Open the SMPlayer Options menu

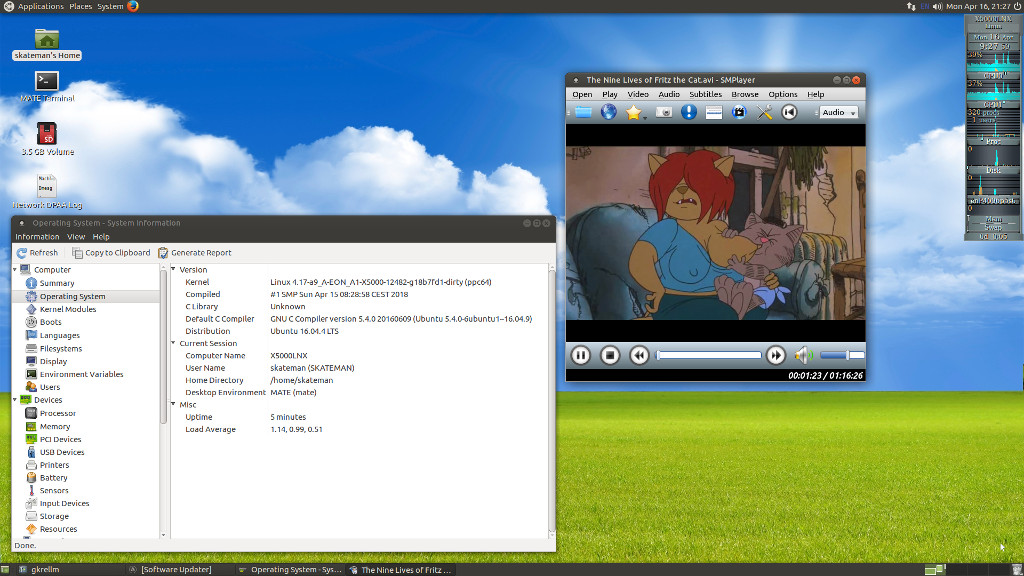click(782, 95)
